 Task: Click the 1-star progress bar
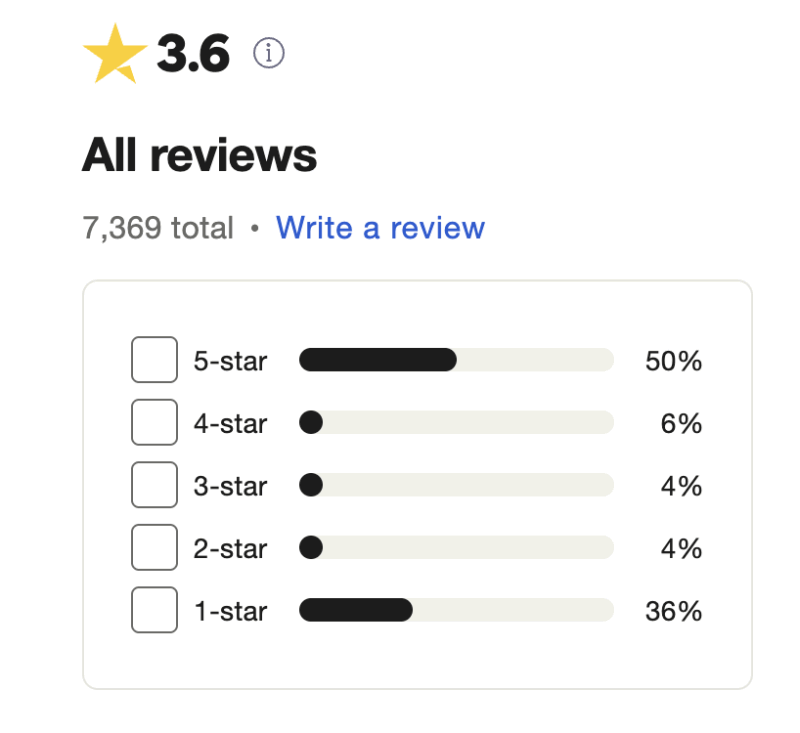point(456,610)
